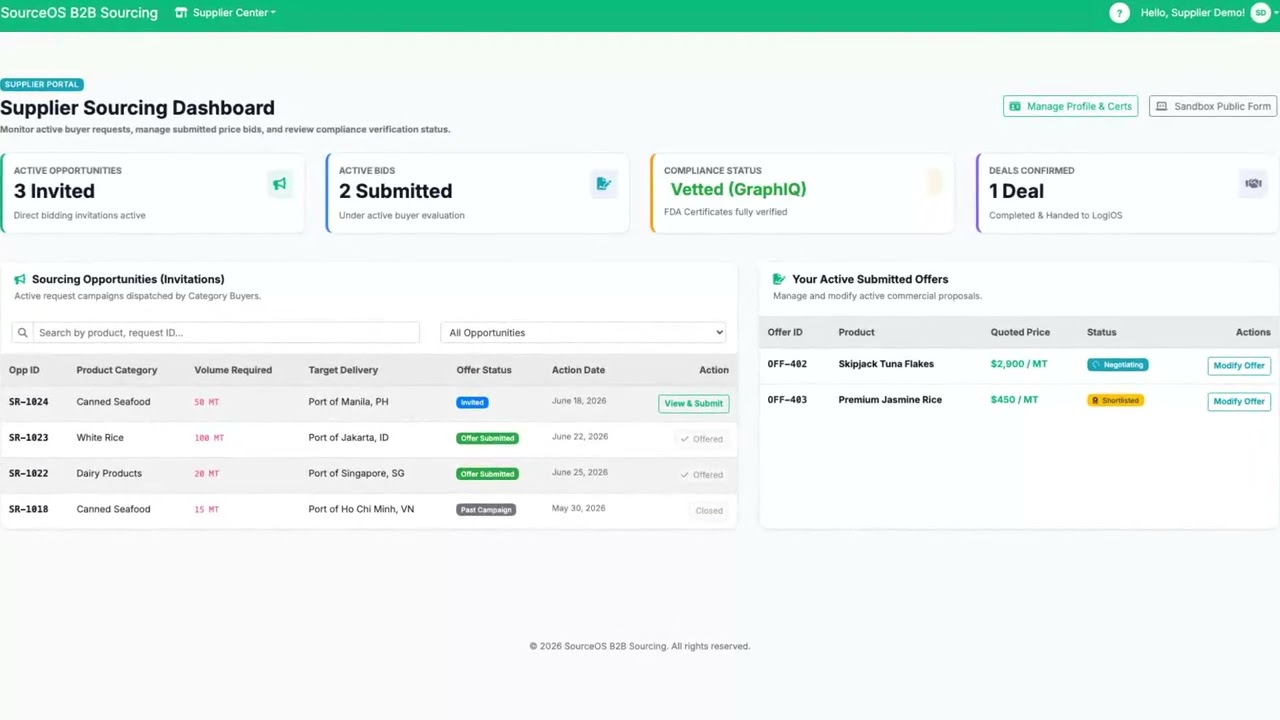Click Port of Ho Chi Minh, VN cell
Image resolution: width=1280 pixels, height=720 pixels.
(361, 510)
